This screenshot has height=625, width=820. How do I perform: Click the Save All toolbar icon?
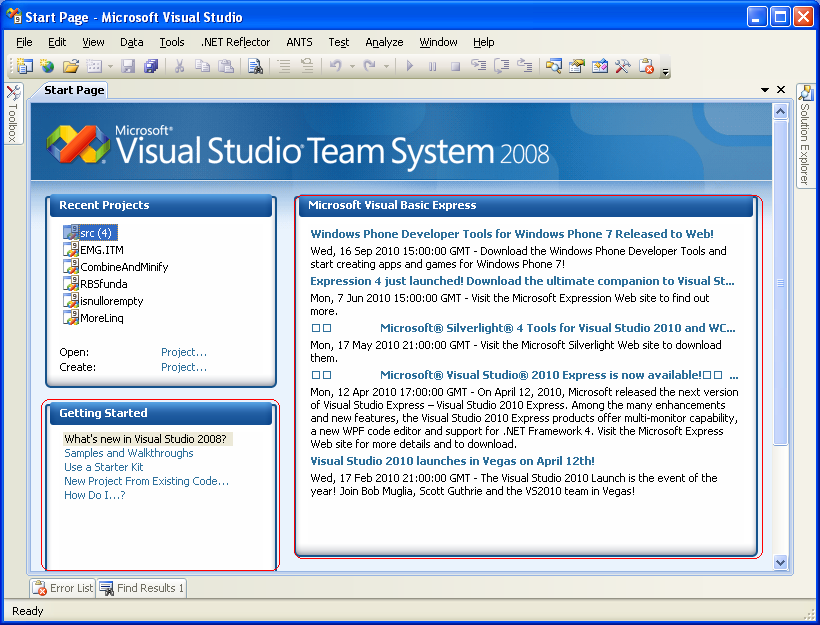[151, 66]
